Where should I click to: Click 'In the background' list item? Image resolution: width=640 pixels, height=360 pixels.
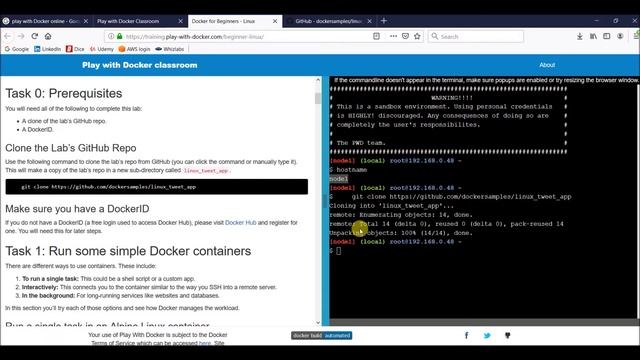coord(120,296)
